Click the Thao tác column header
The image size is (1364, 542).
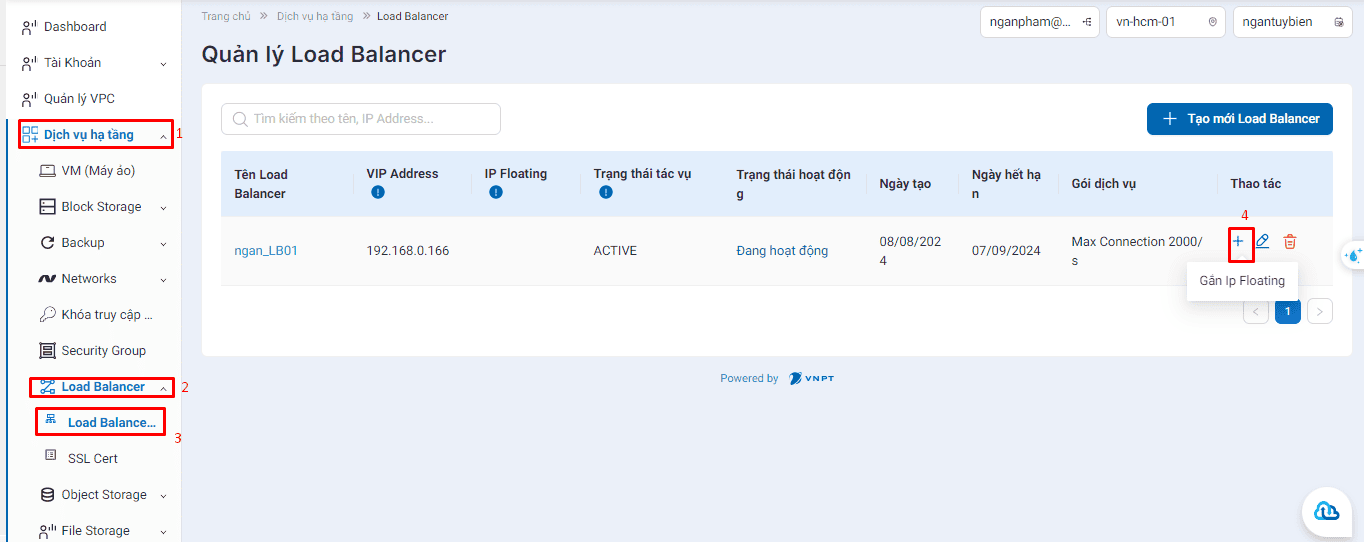click(x=1256, y=184)
